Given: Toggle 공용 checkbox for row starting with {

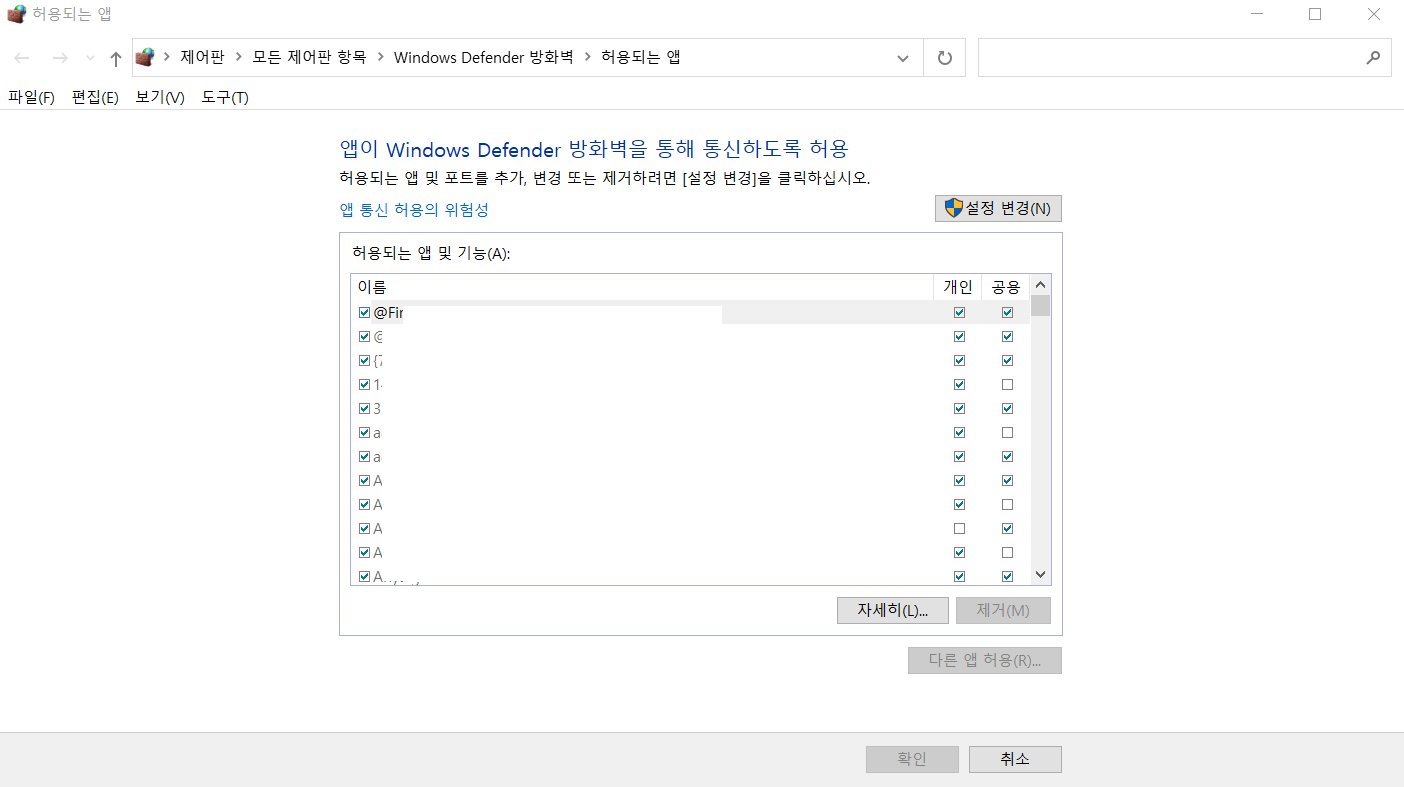Looking at the screenshot, I should pos(1007,360).
